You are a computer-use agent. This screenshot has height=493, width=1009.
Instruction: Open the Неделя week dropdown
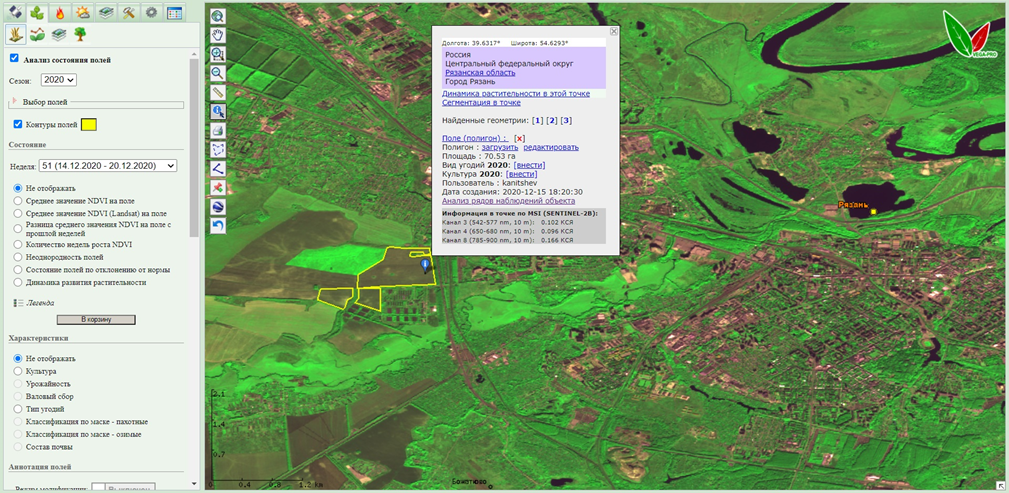click(x=107, y=165)
